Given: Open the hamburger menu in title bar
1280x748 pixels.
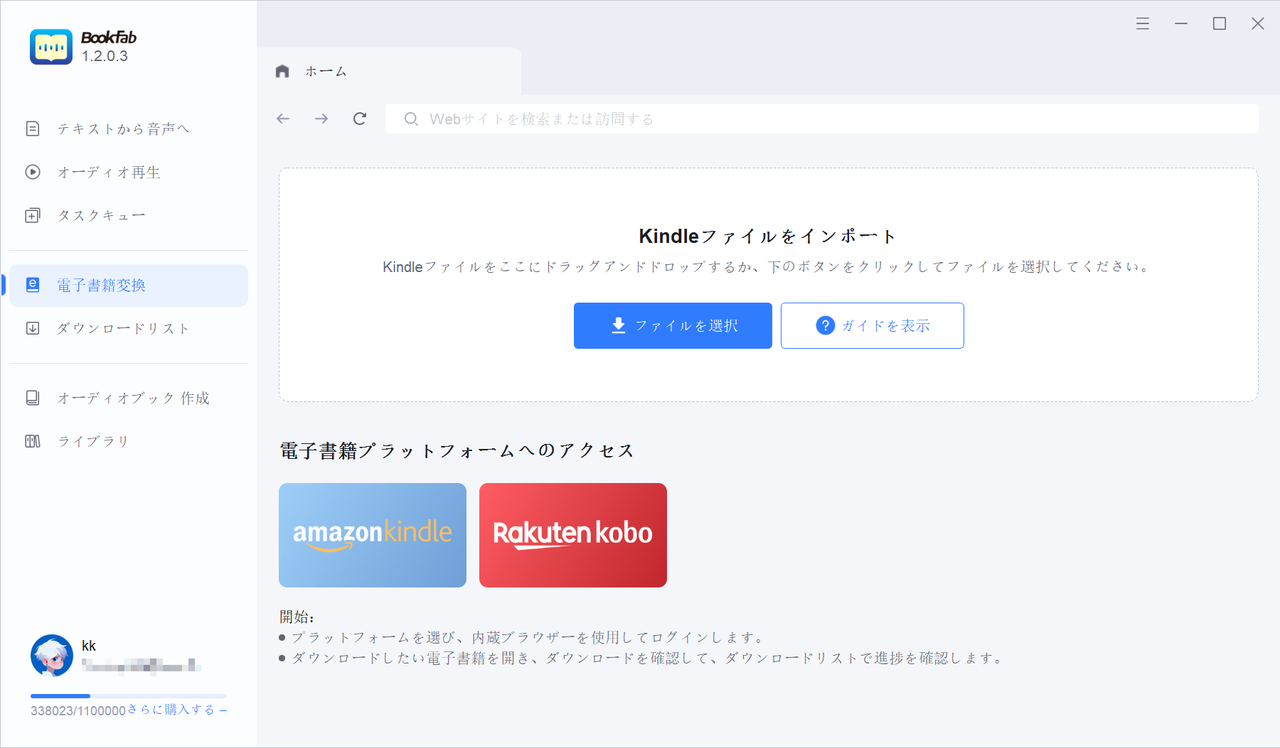Looking at the screenshot, I should click(x=1143, y=24).
